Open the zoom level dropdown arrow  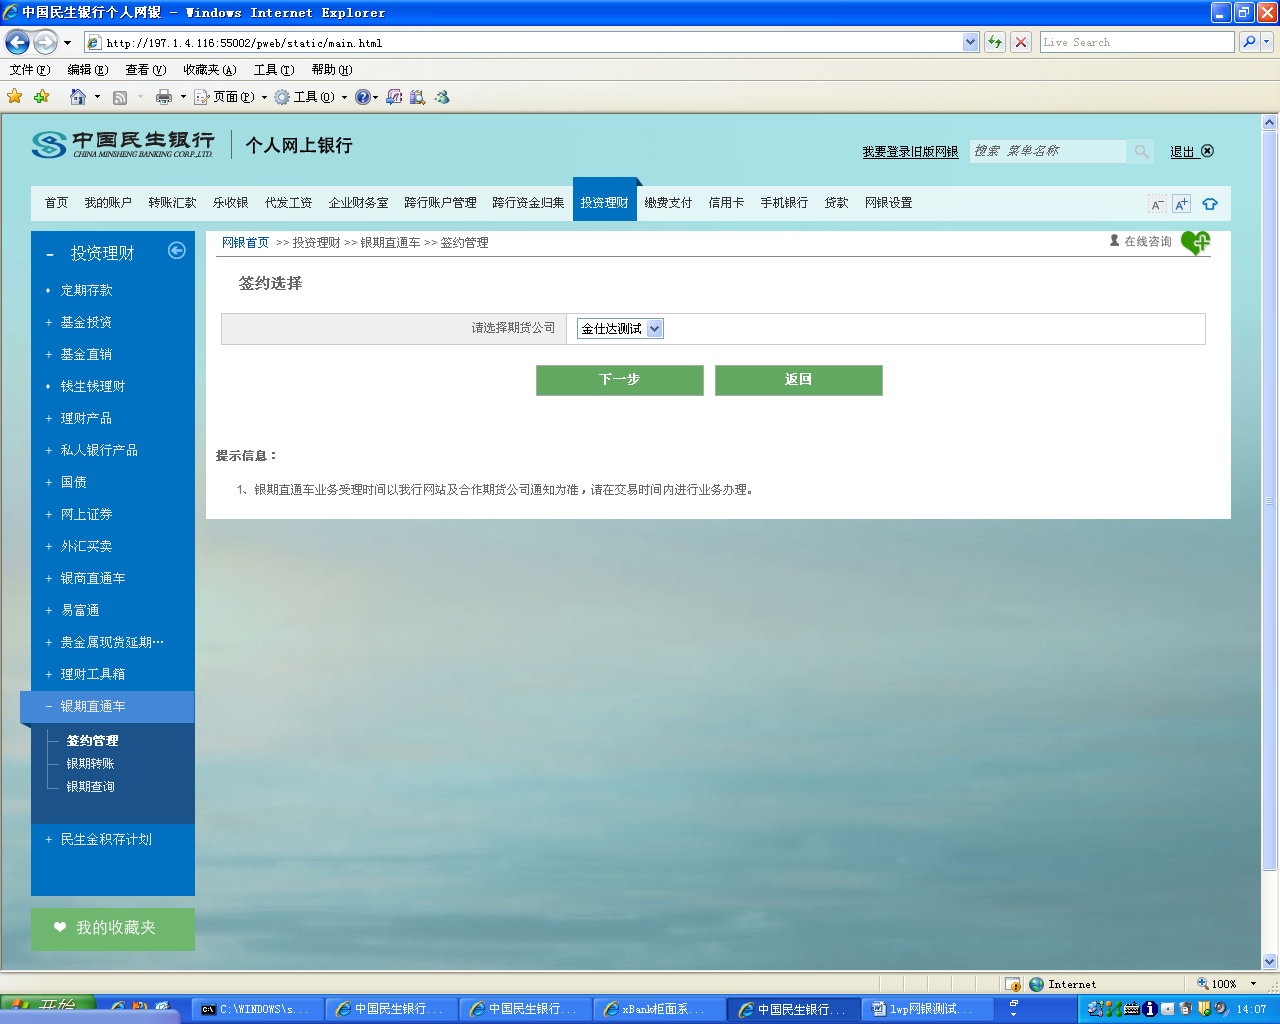click(x=1253, y=984)
